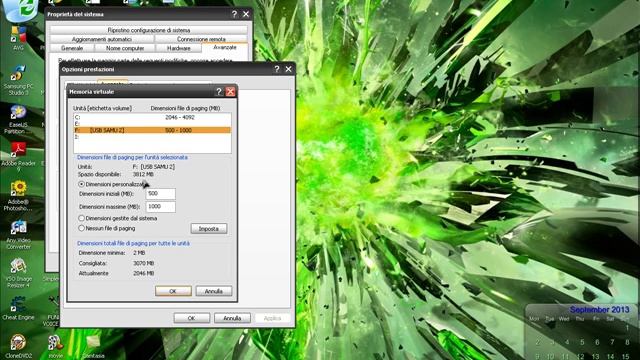Open the movie desktop icon
Image resolution: width=640 pixels, height=360 pixels.
coord(56,346)
